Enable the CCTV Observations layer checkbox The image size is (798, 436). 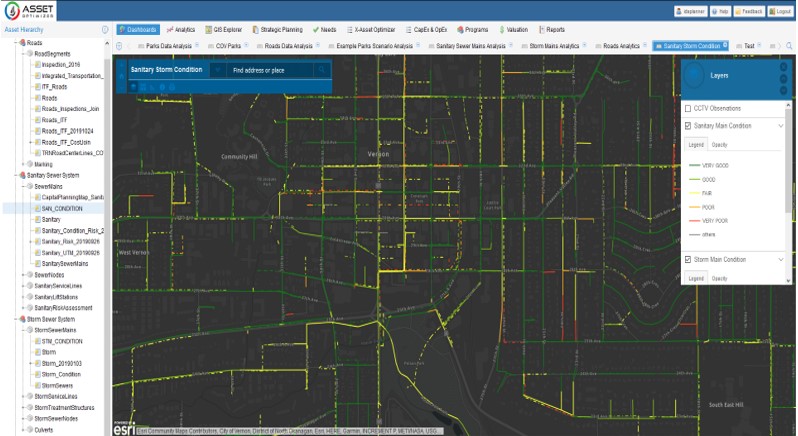click(687, 108)
